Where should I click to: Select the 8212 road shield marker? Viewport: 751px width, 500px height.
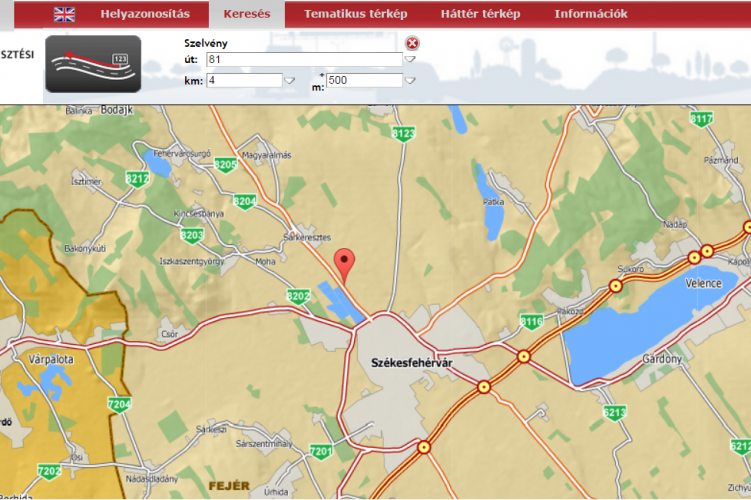(x=137, y=179)
